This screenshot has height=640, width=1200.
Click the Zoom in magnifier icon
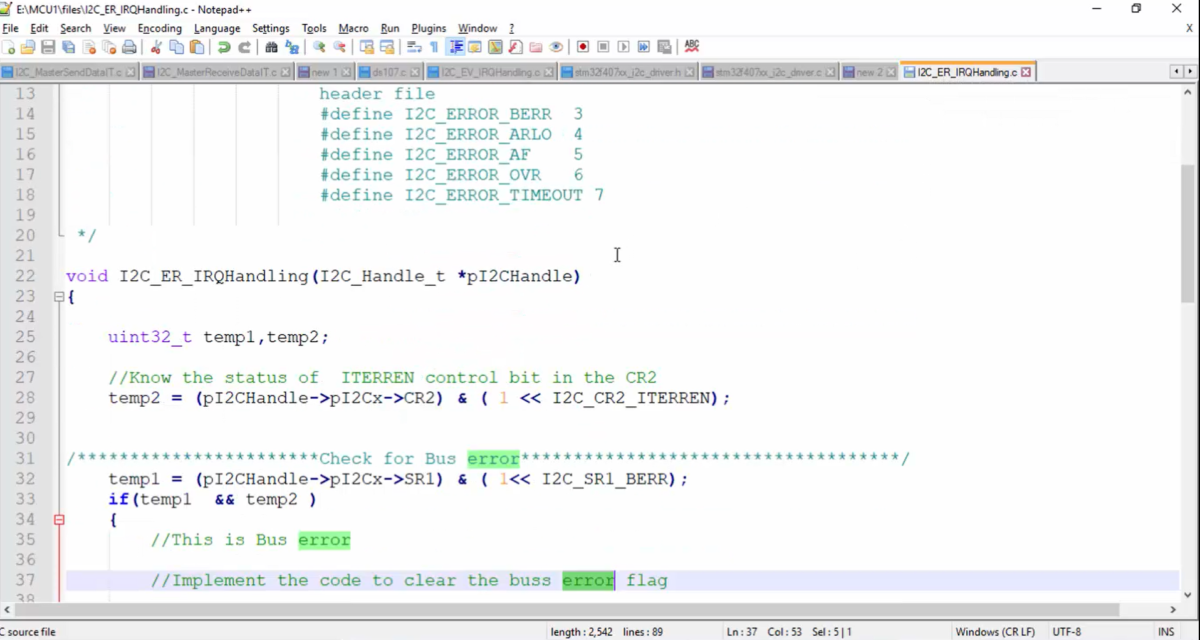(319, 47)
